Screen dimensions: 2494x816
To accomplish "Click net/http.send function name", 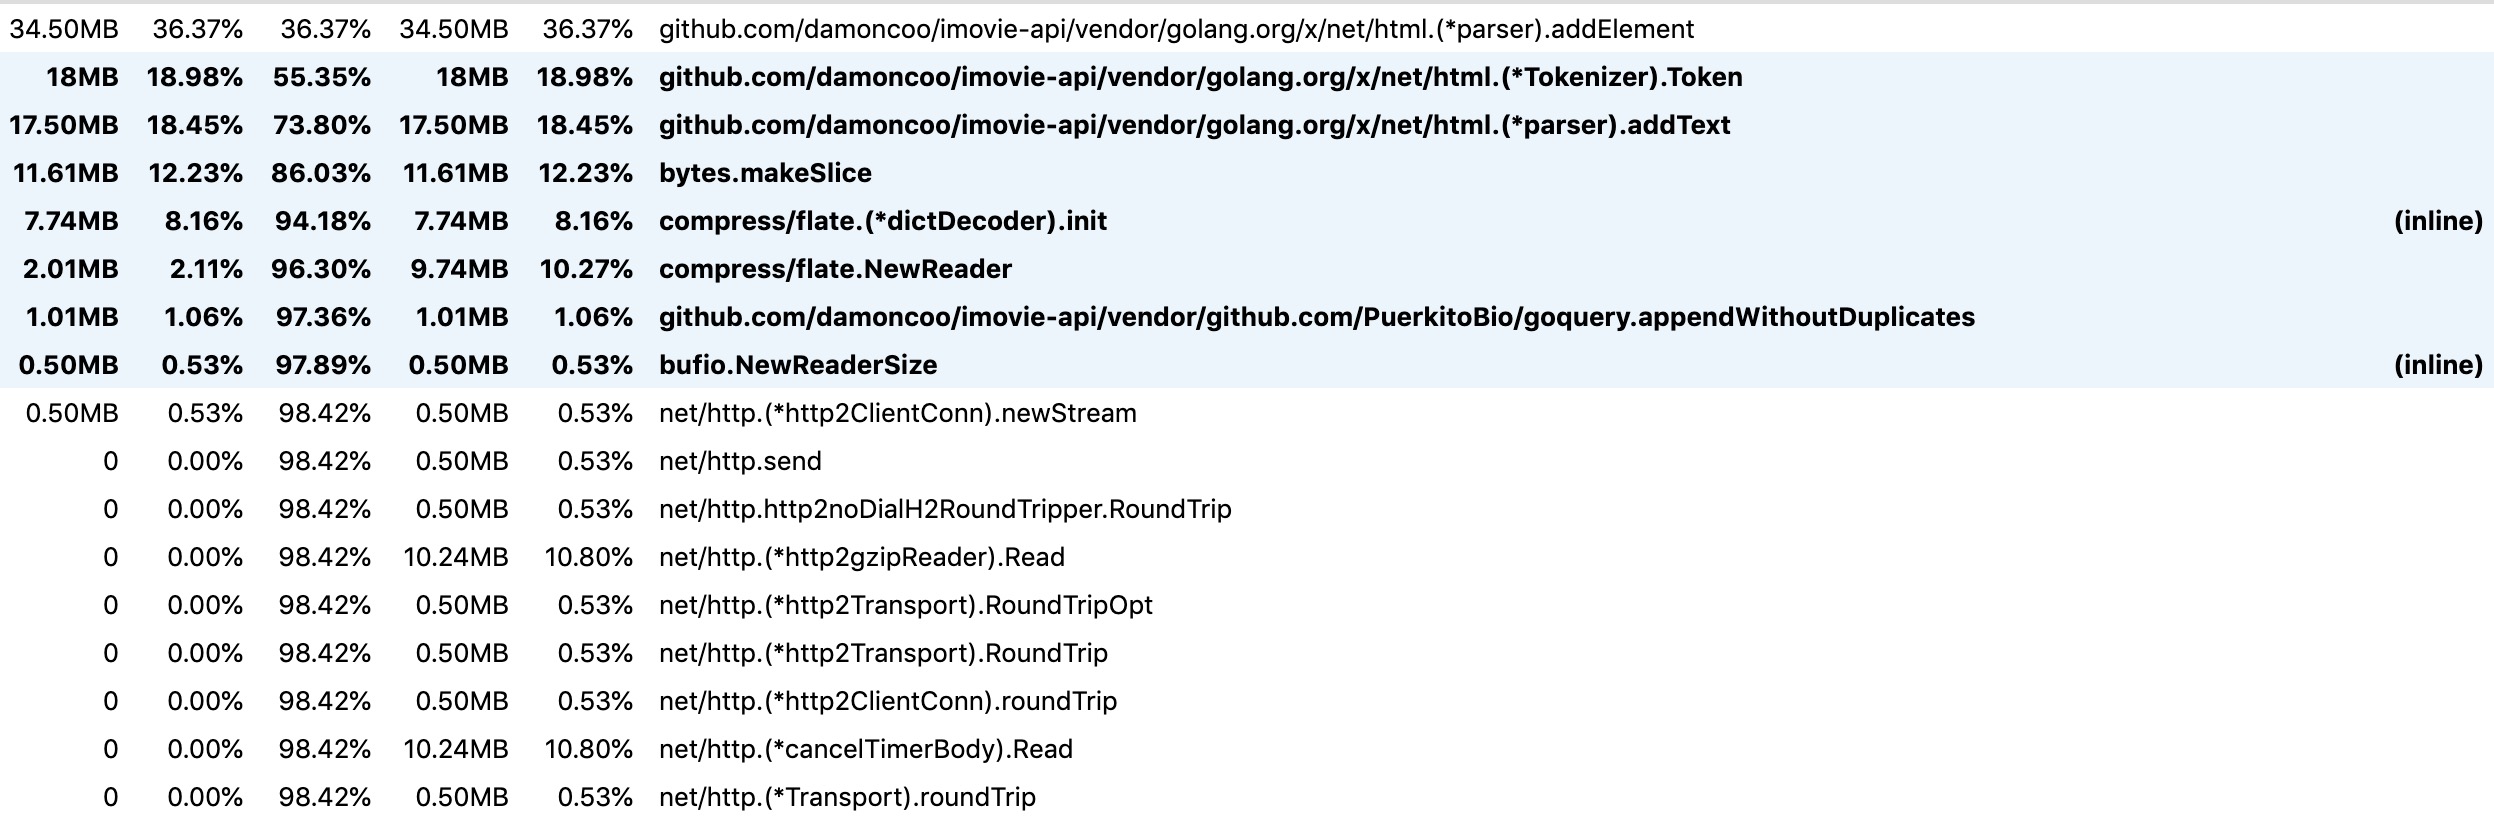I will [740, 461].
